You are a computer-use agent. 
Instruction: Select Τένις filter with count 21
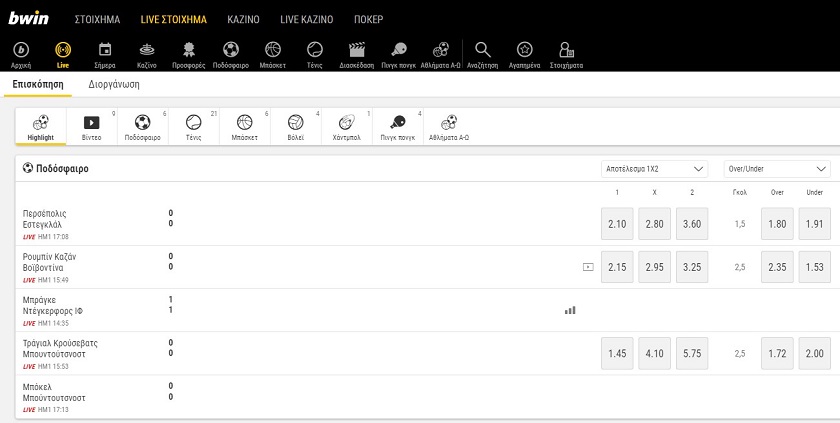[193, 127]
